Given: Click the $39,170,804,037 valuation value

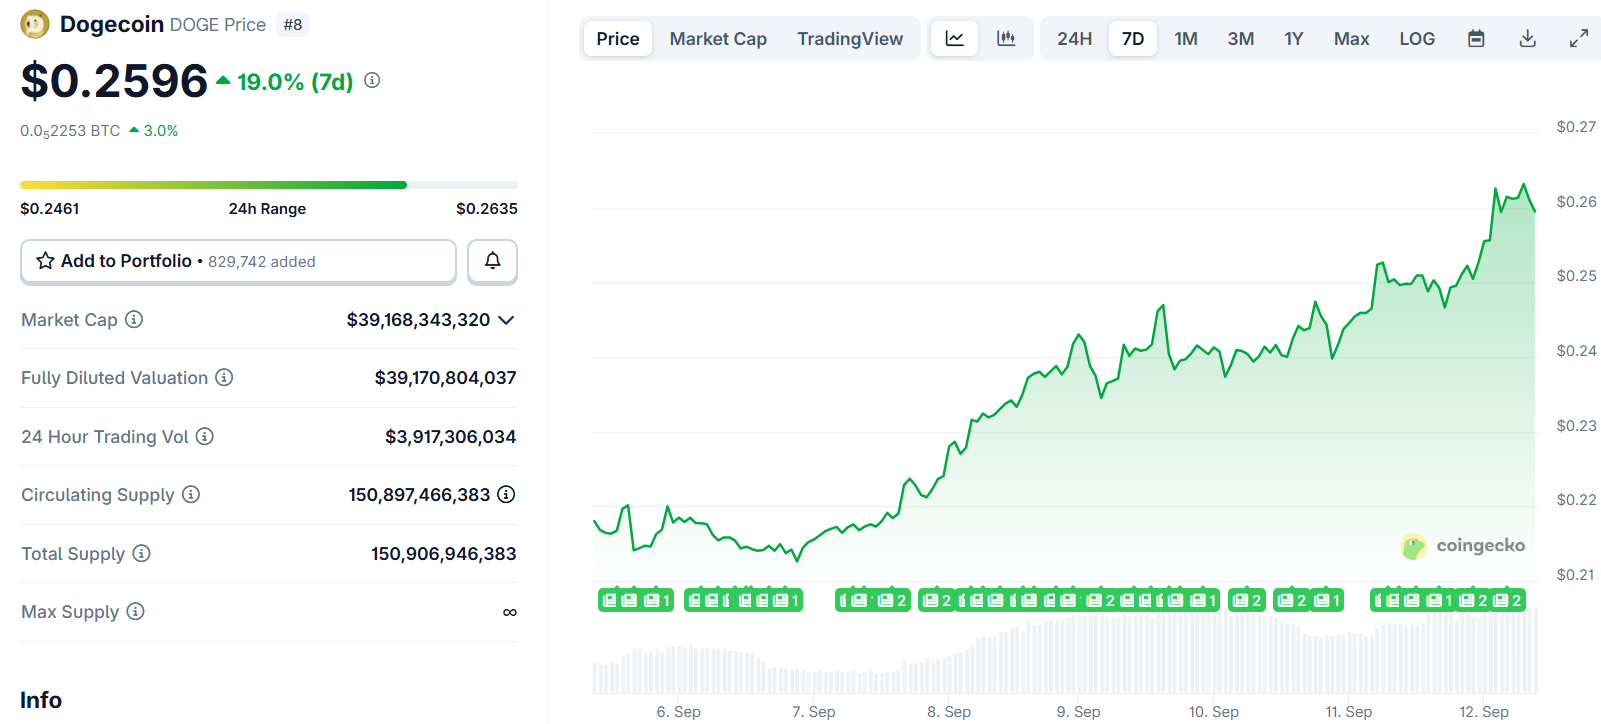Looking at the screenshot, I should click(x=446, y=378).
